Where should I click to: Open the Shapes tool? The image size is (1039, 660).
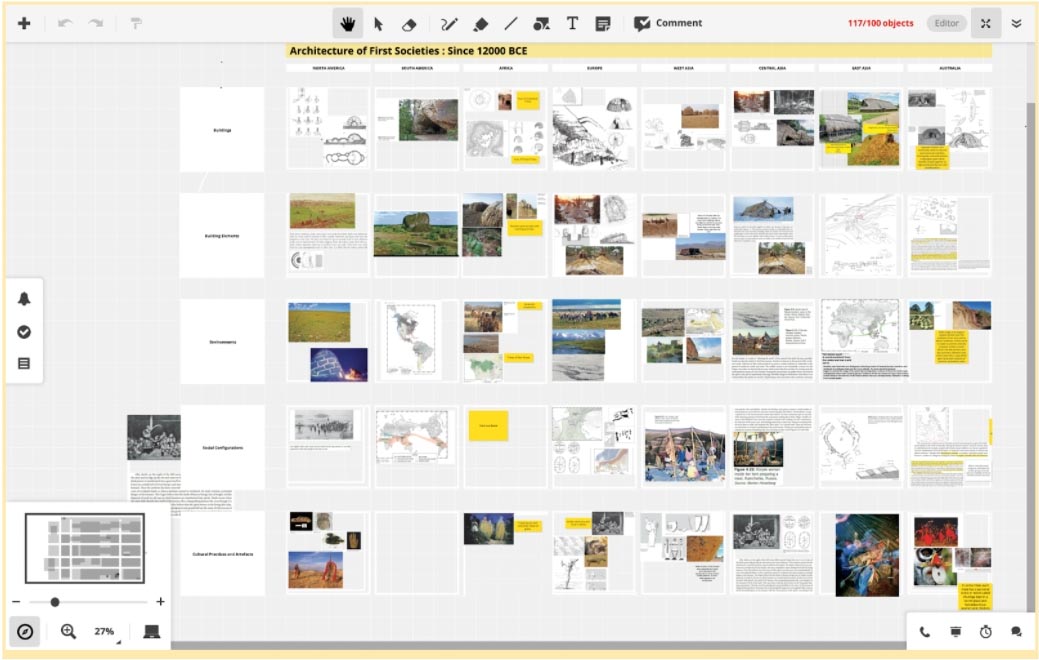[x=541, y=23]
